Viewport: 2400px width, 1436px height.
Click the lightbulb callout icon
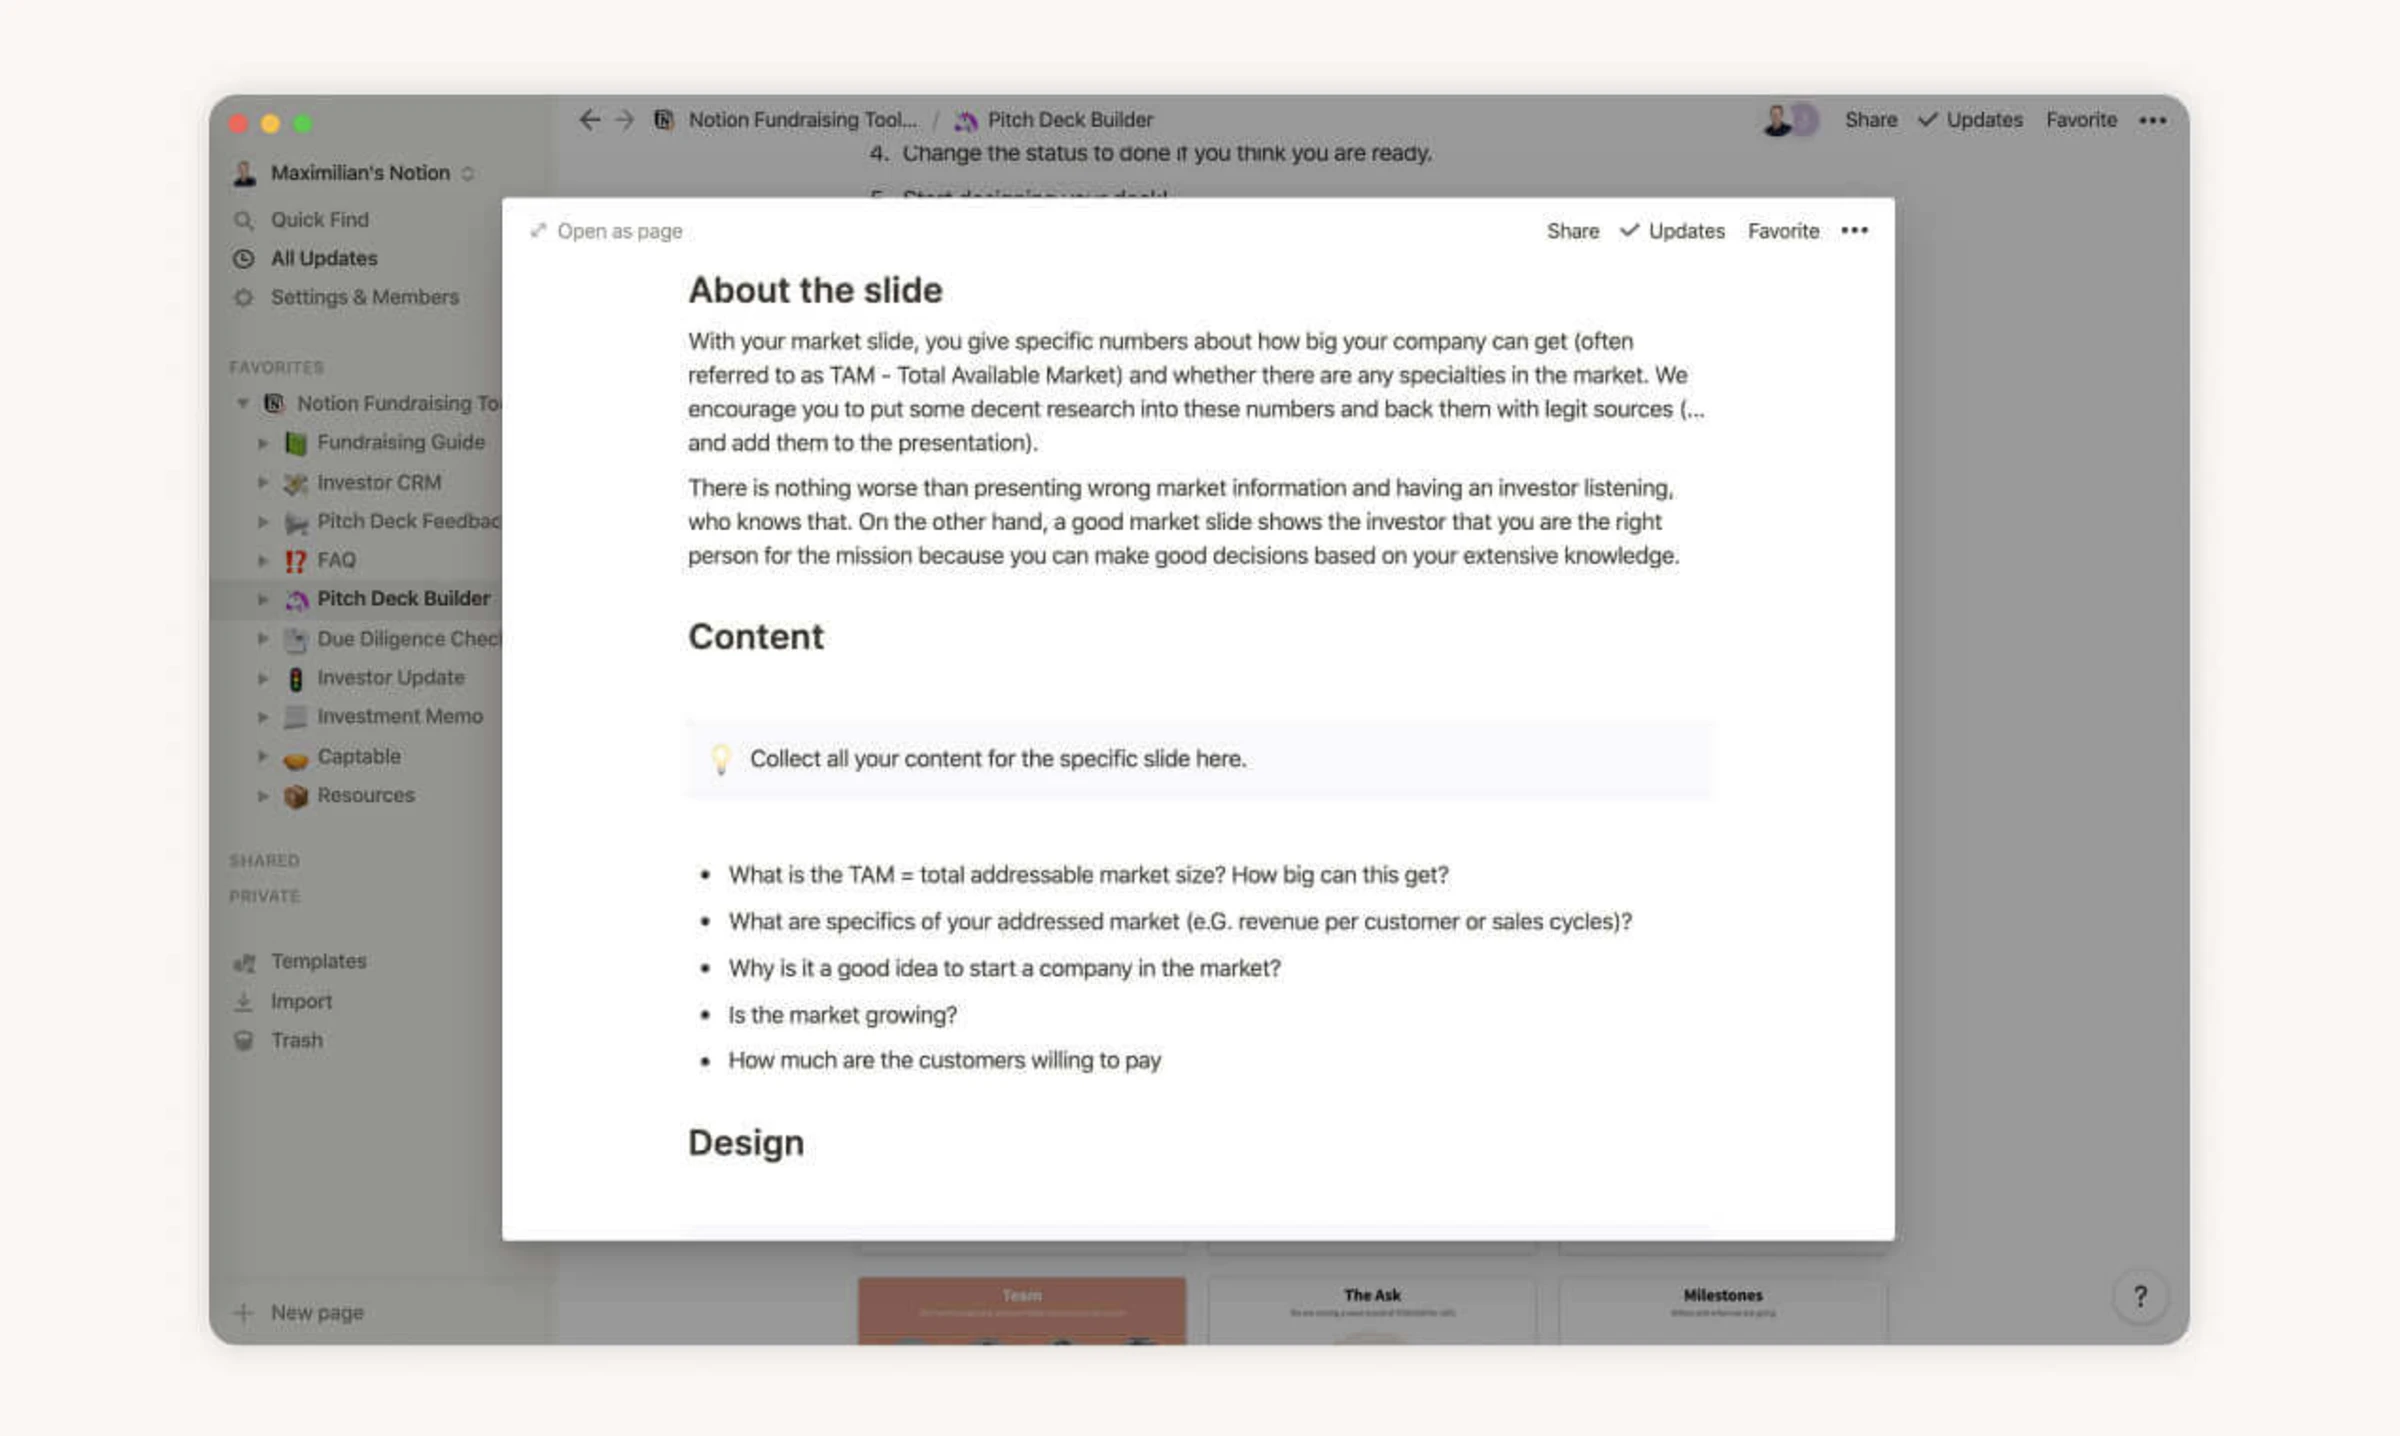[720, 759]
